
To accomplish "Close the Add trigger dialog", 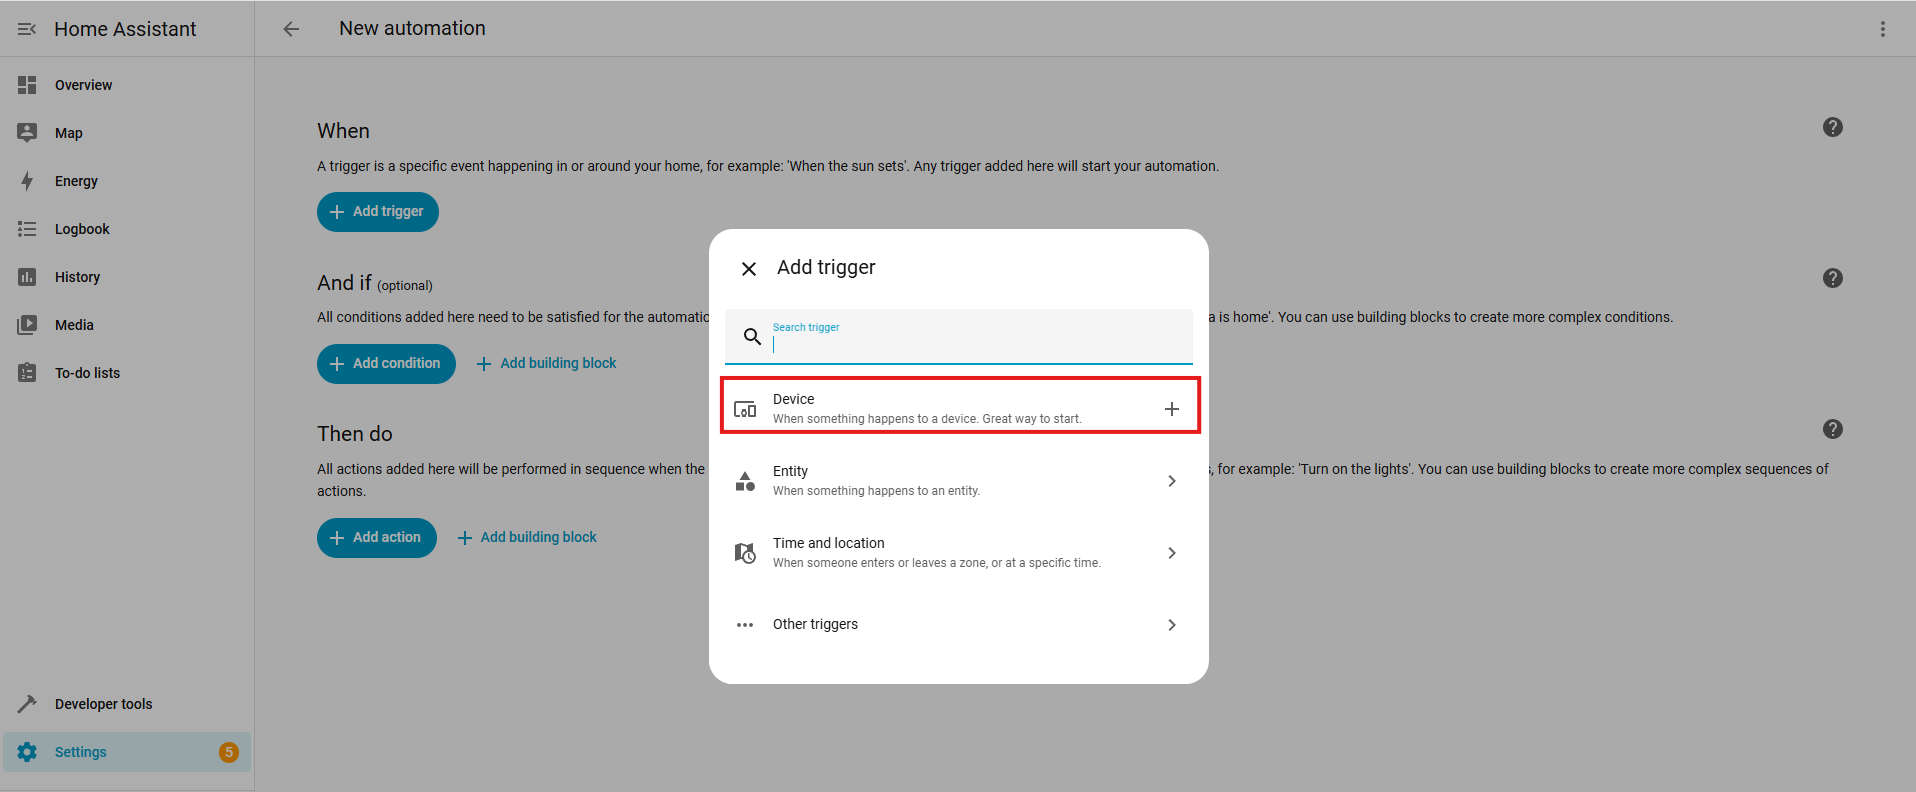I will pyautogui.click(x=749, y=268).
